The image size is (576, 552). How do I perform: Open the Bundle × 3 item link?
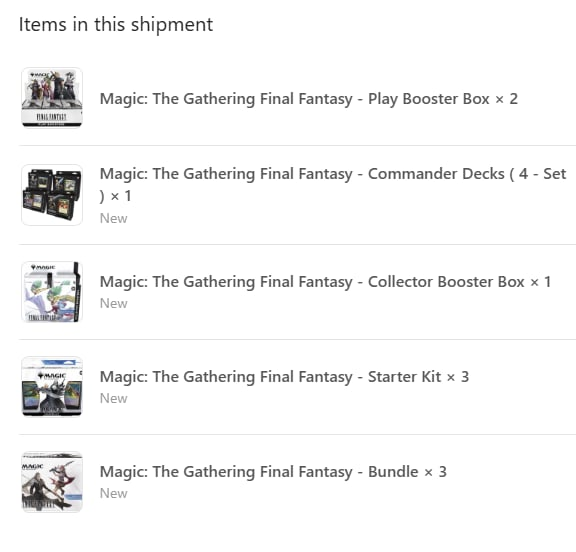(x=273, y=472)
